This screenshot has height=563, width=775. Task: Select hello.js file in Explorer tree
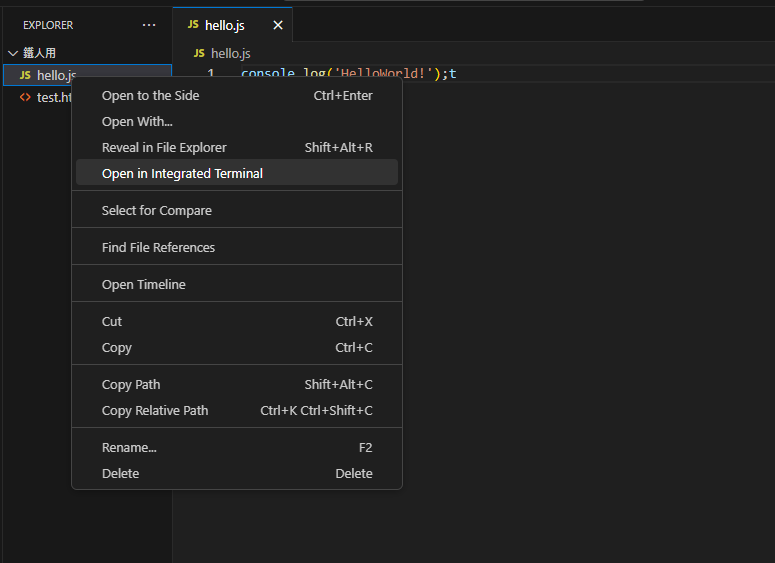(x=87, y=75)
